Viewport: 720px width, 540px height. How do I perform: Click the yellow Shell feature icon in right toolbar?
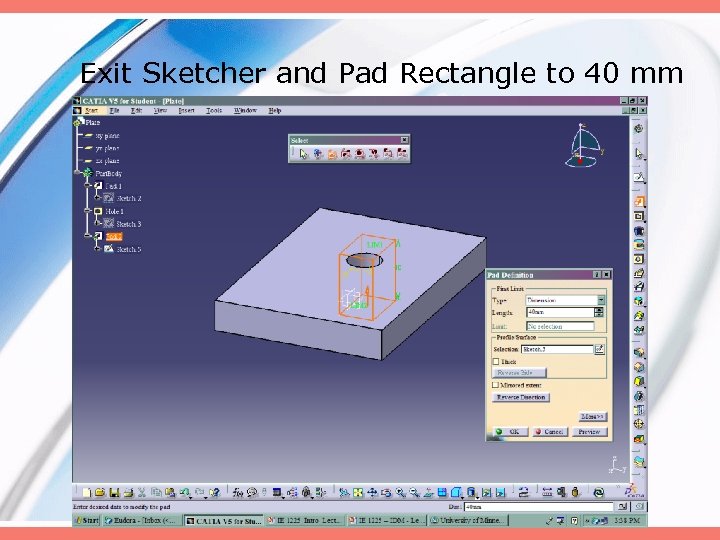coord(639,381)
